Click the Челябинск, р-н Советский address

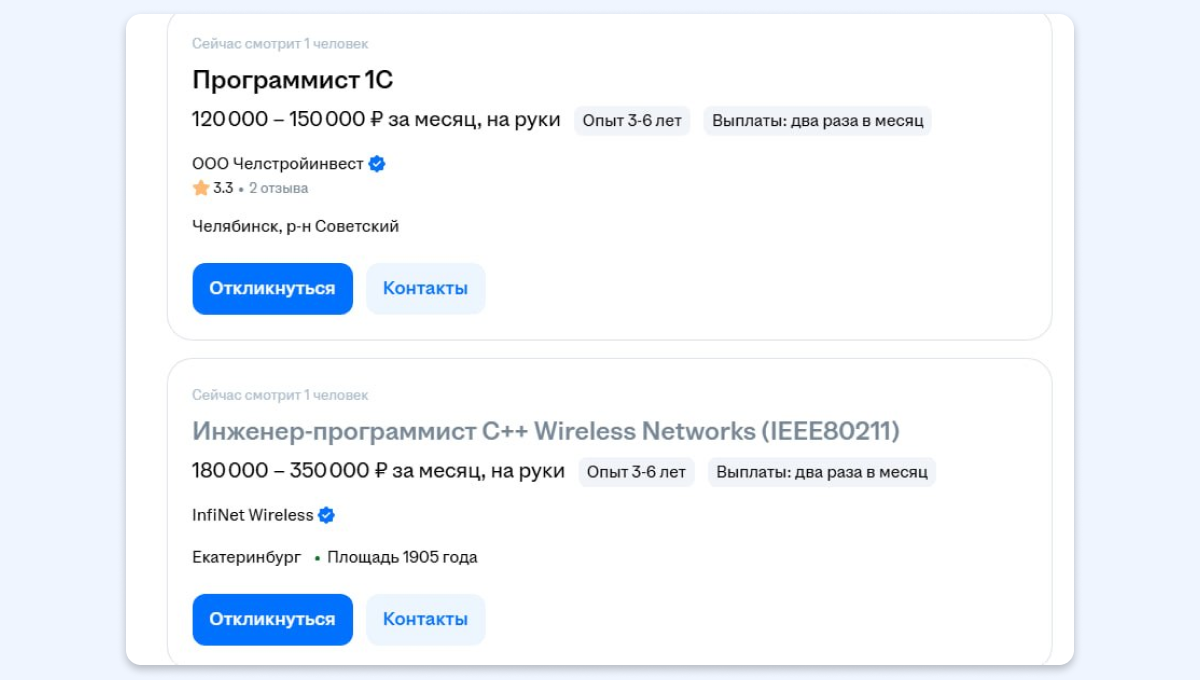coord(295,227)
